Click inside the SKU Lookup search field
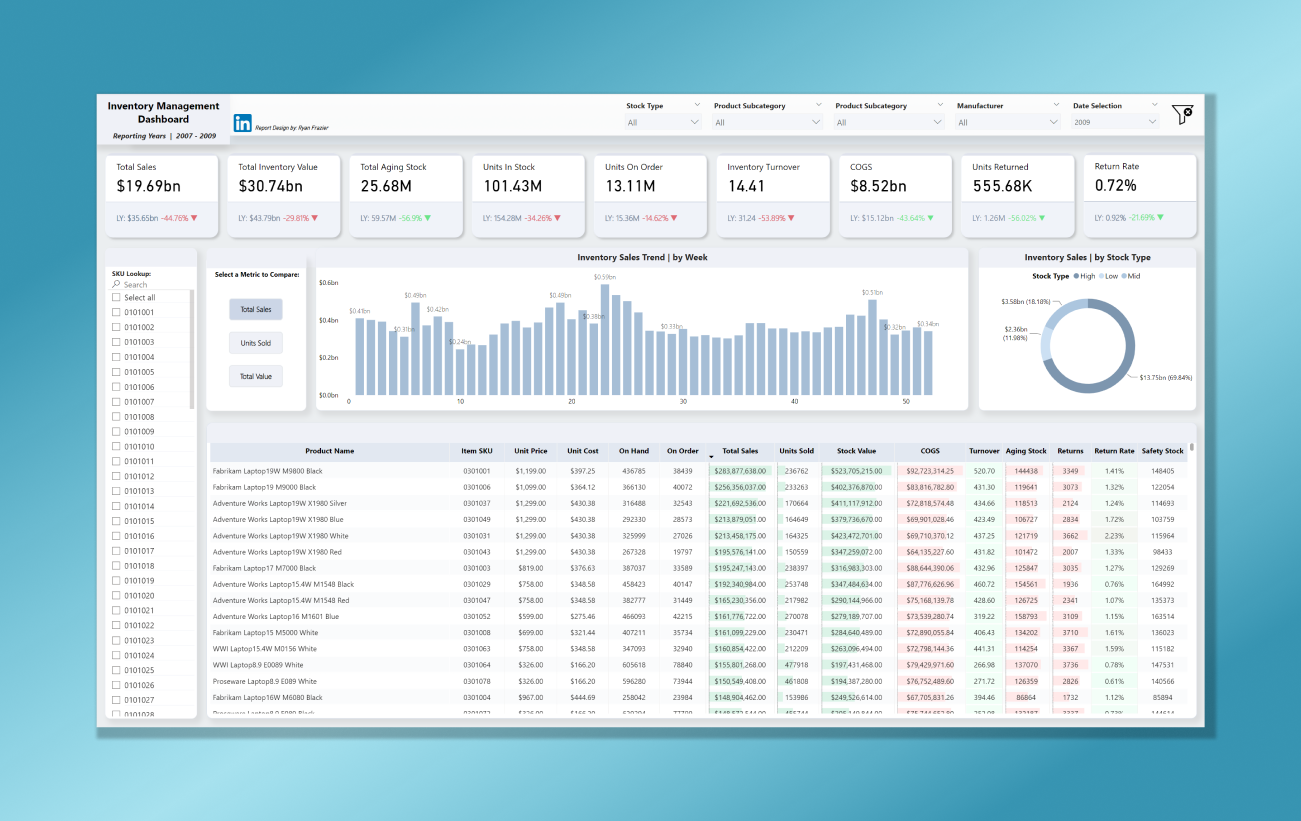Screen dimensions: 1301x821 (155, 285)
